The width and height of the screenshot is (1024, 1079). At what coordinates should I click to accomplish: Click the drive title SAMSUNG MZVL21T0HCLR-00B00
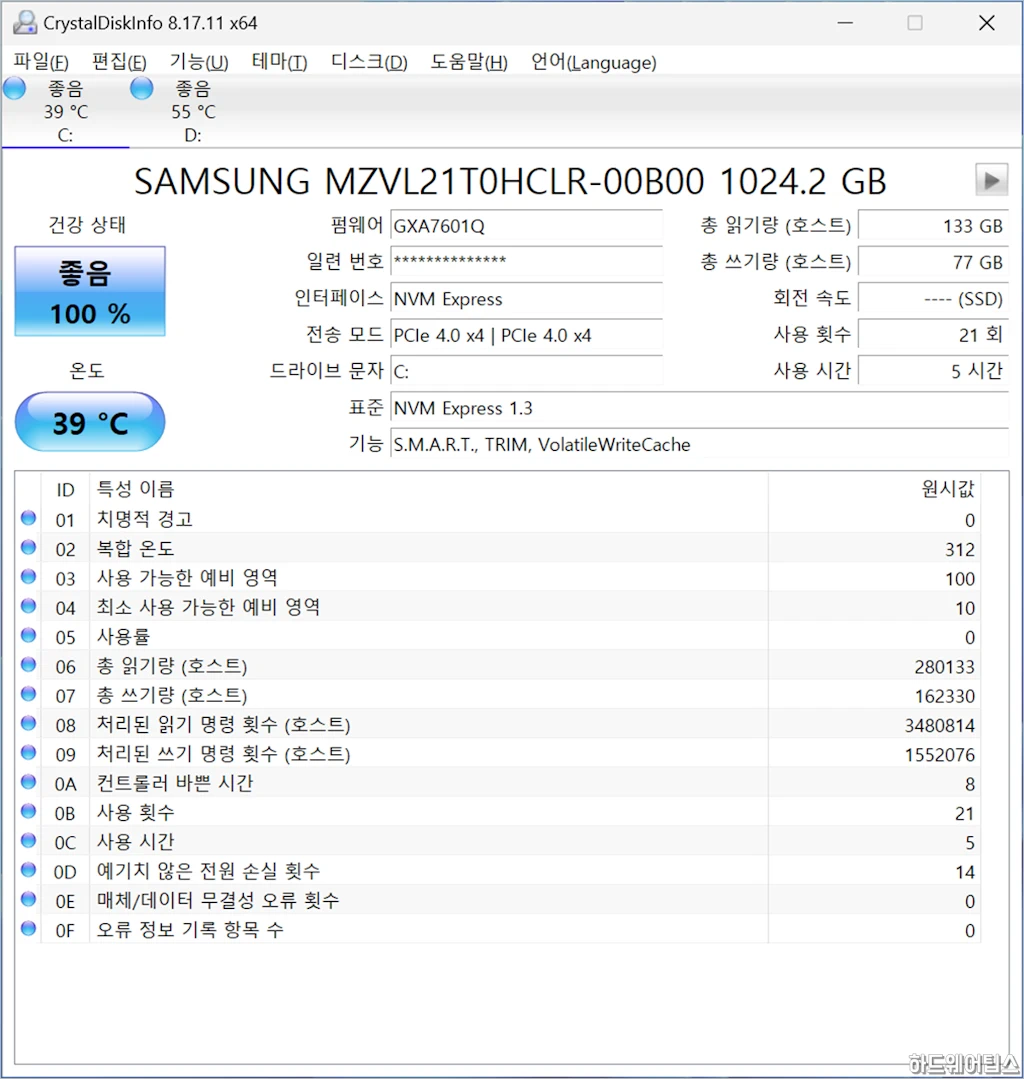point(510,182)
